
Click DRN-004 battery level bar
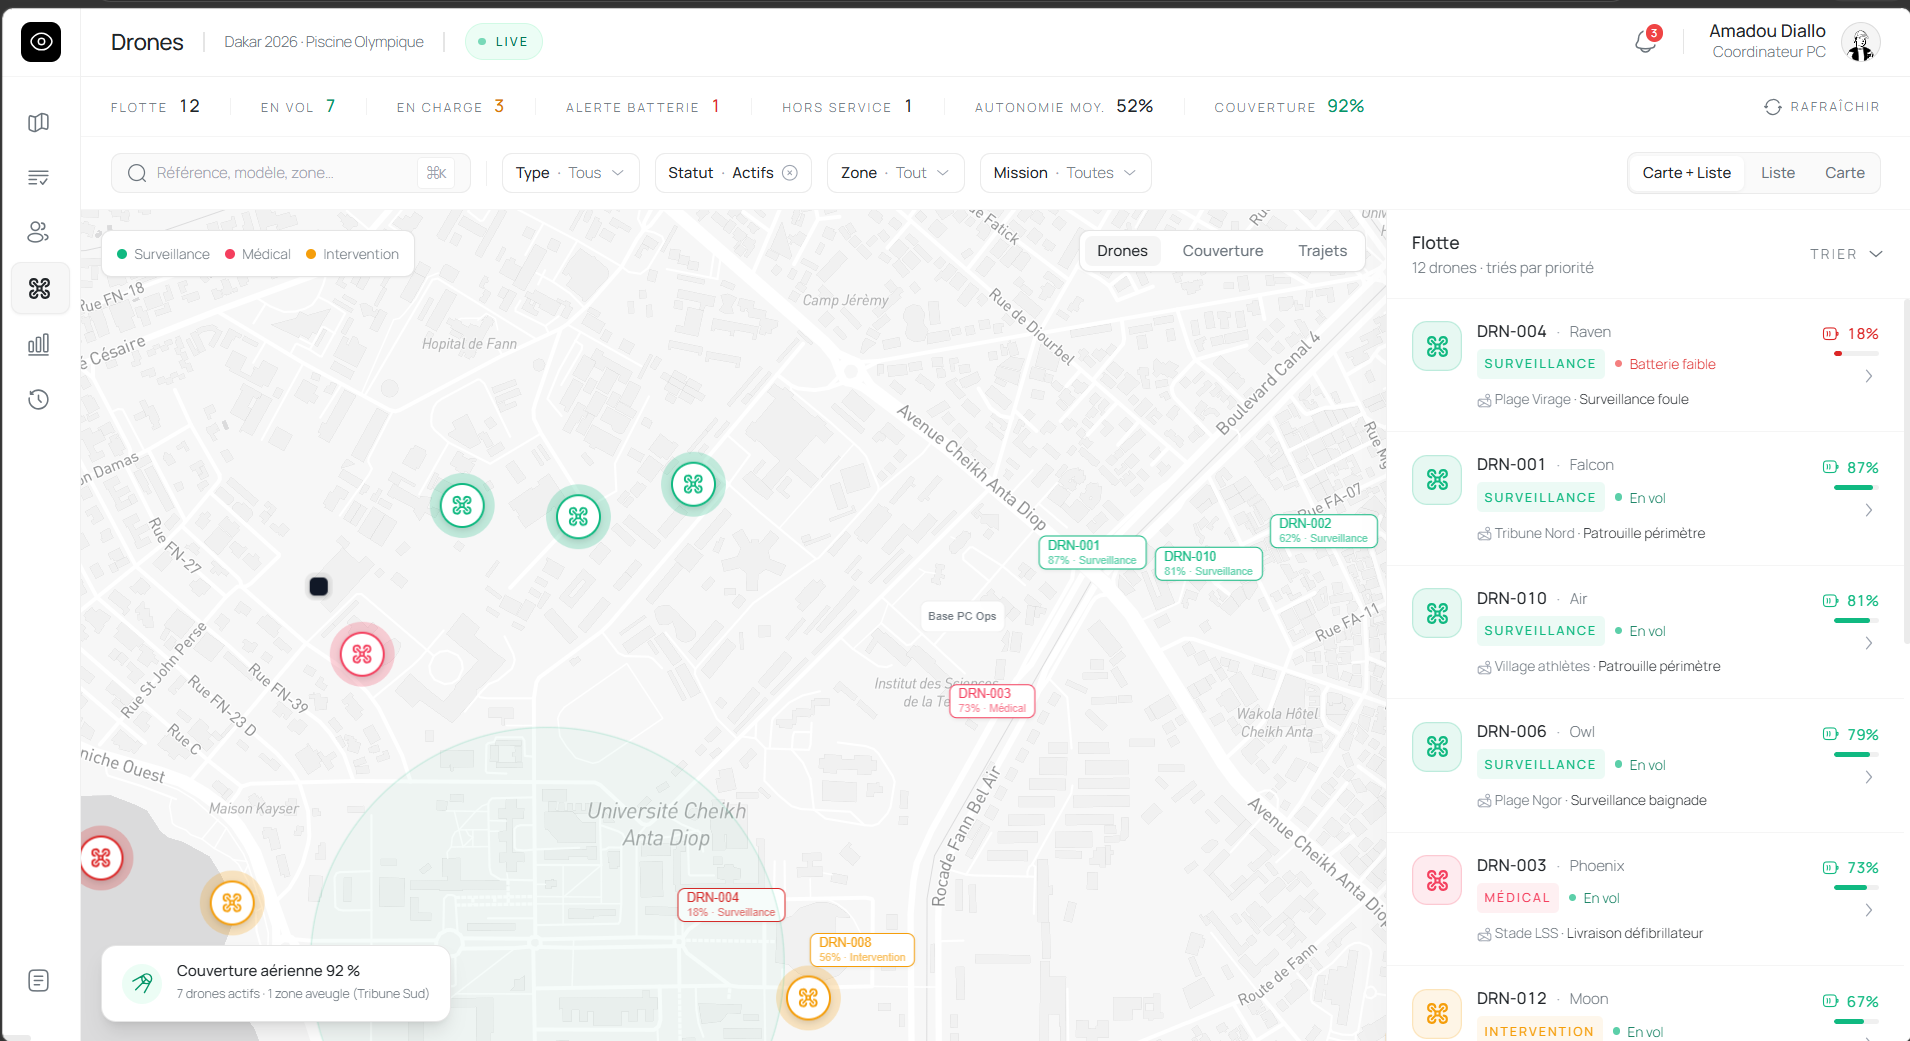click(1856, 354)
